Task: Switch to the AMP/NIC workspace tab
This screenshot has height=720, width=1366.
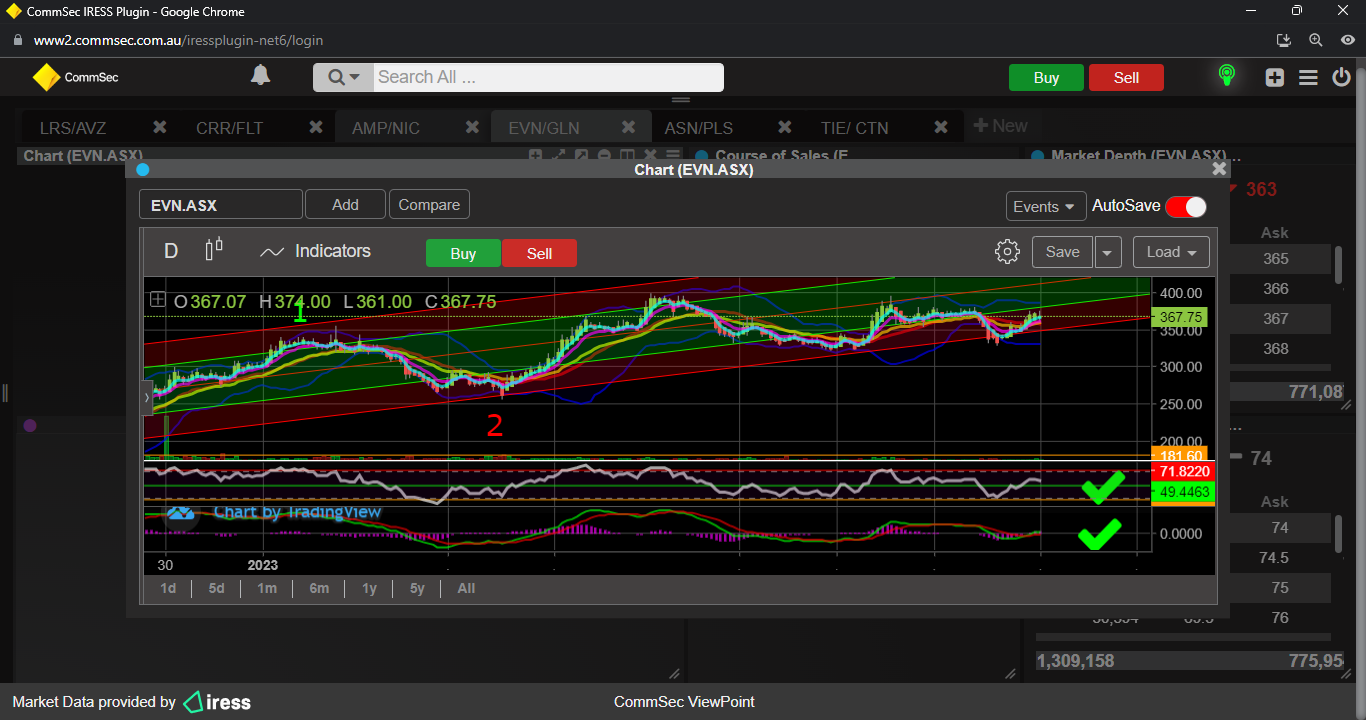Action: point(386,128)
